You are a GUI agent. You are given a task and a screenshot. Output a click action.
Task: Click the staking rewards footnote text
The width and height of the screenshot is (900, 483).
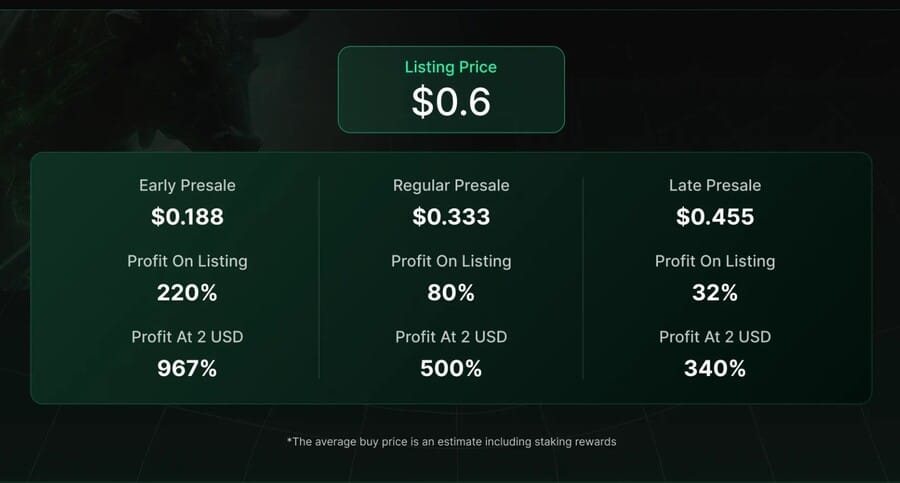[451, 441]
